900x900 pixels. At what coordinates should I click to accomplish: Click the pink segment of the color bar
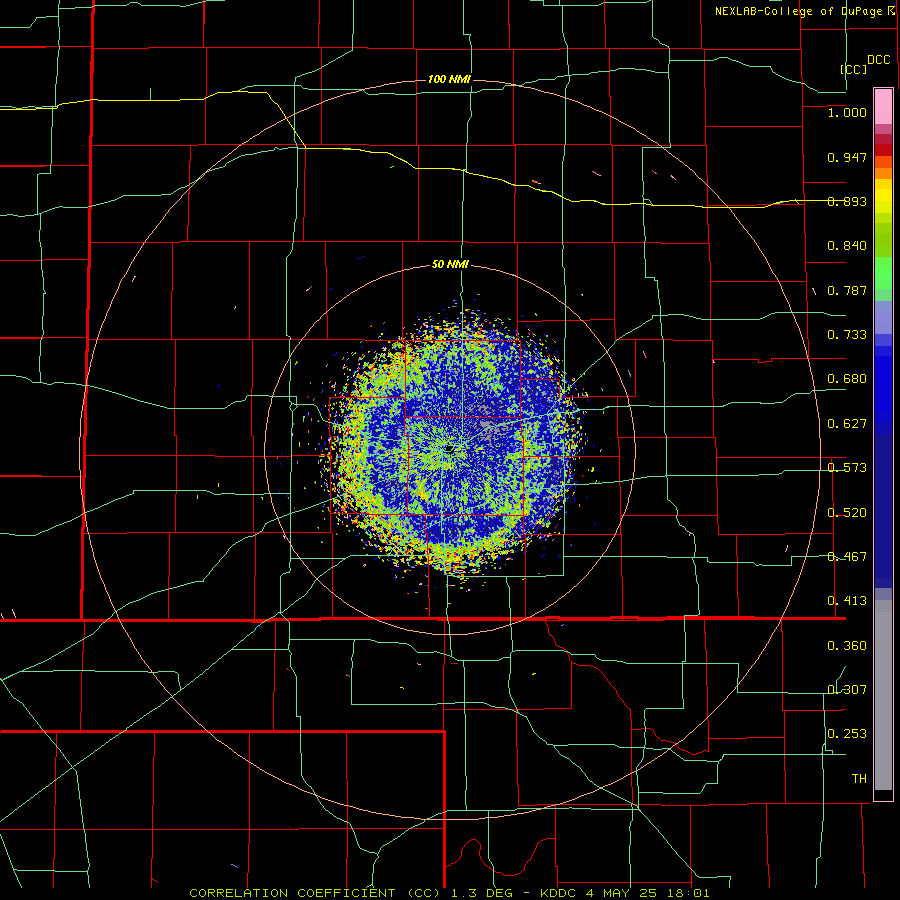(883, 107)
